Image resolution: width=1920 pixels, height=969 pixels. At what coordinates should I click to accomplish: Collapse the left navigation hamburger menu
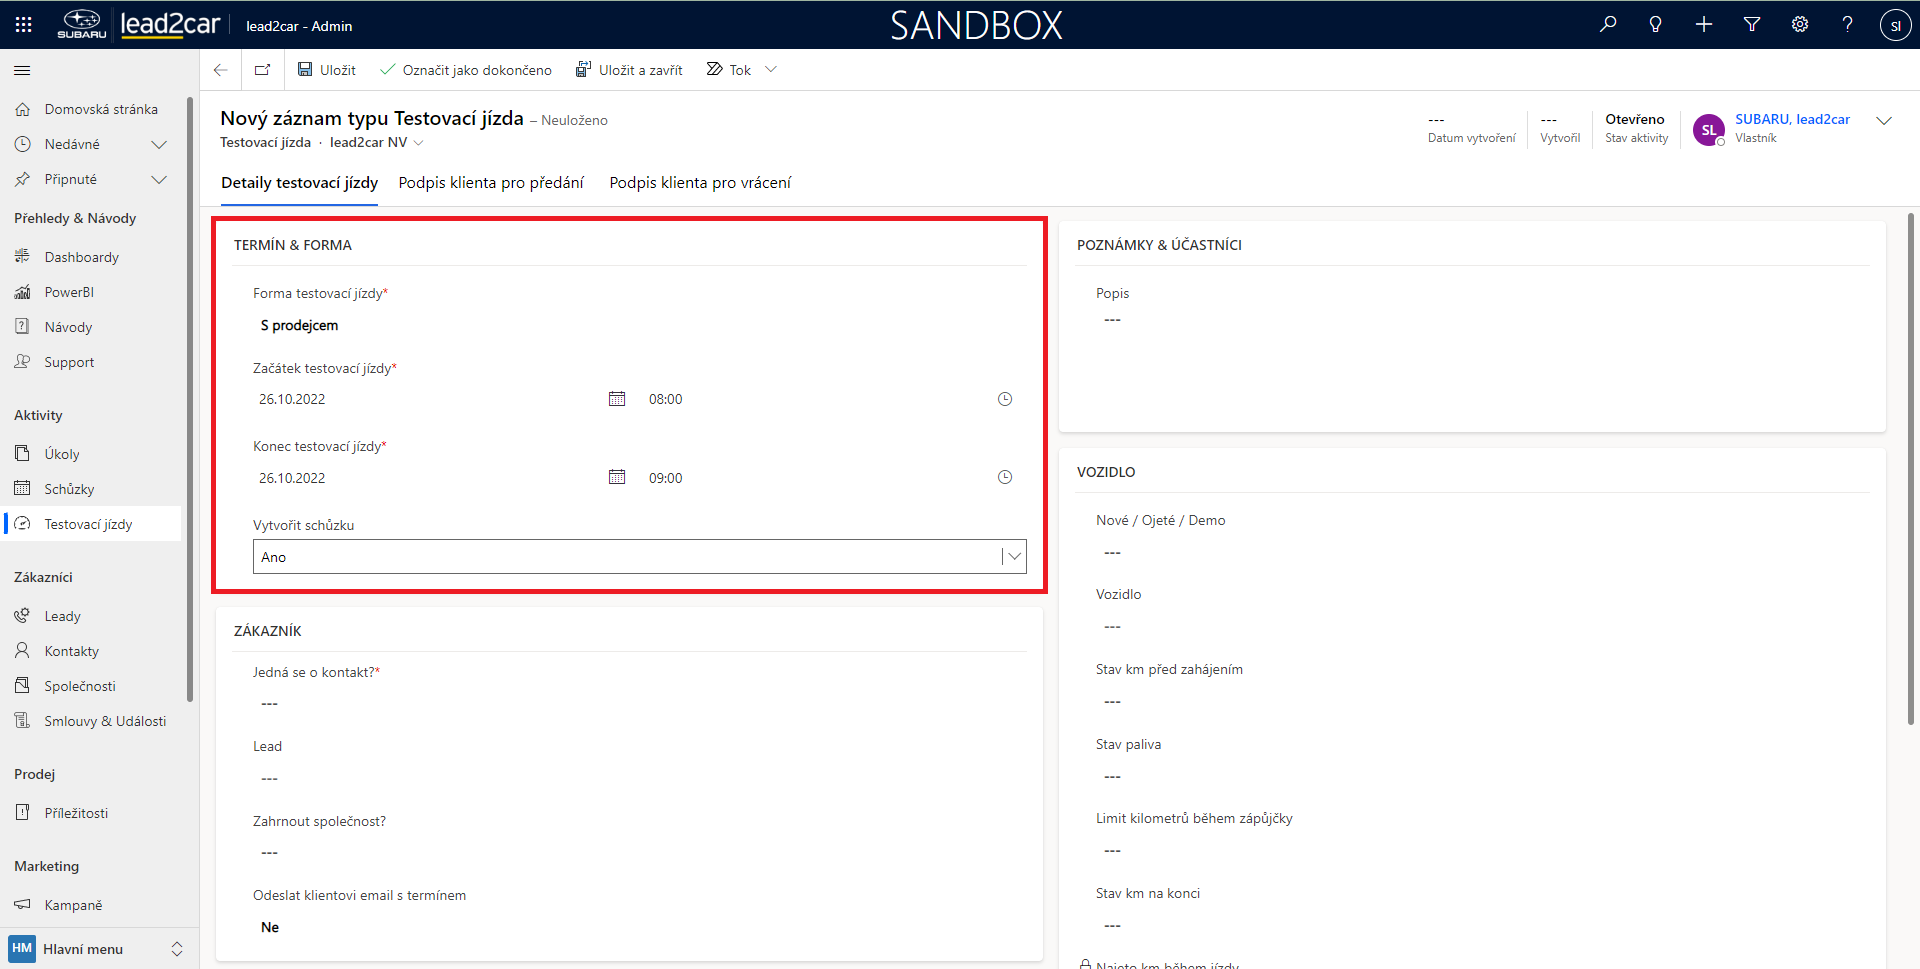[x=22, y=71]
